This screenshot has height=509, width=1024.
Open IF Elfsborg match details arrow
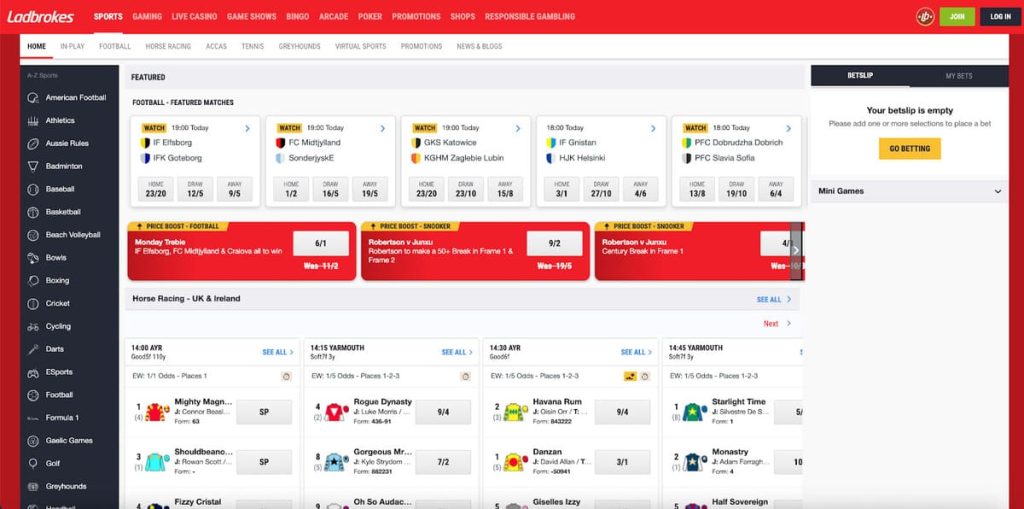[247, 128]
